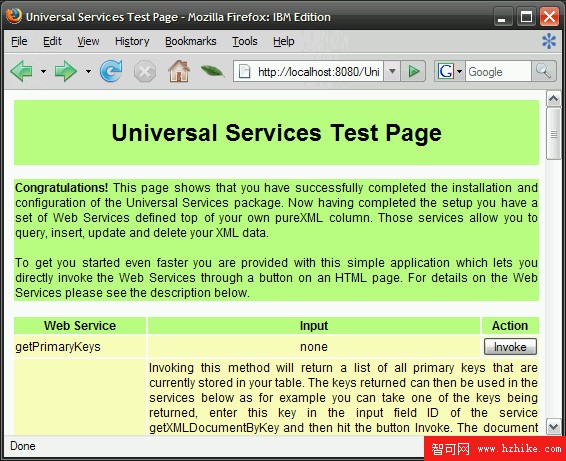Click the 'none' input cell
Screen dimensions: 566x461
[x=314, y=347]
